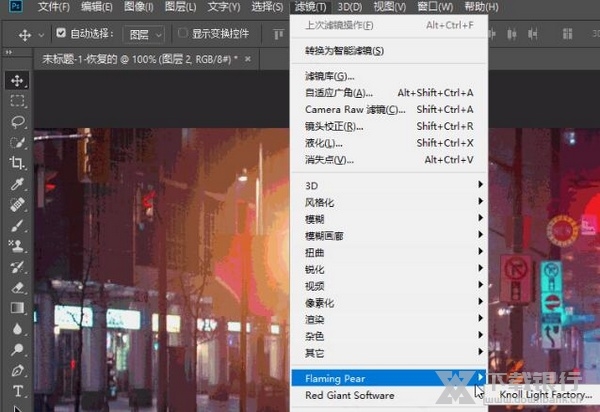Choose 自适应广角(A) filter
600x412 pixels.
pyautogui.click(x=389, y=93)
